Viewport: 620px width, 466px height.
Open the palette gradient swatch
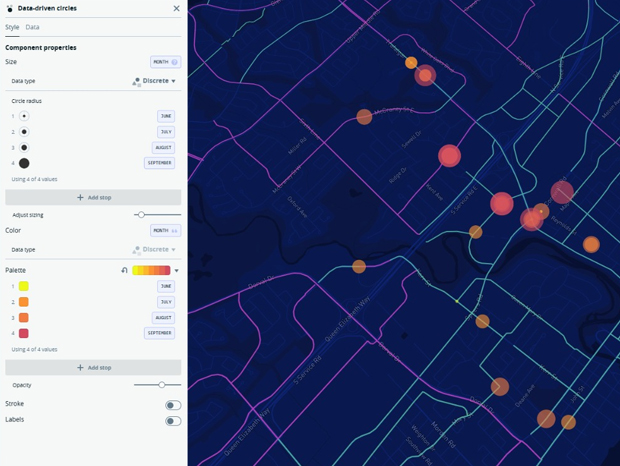pyautogui.click(x=151, y=270)
